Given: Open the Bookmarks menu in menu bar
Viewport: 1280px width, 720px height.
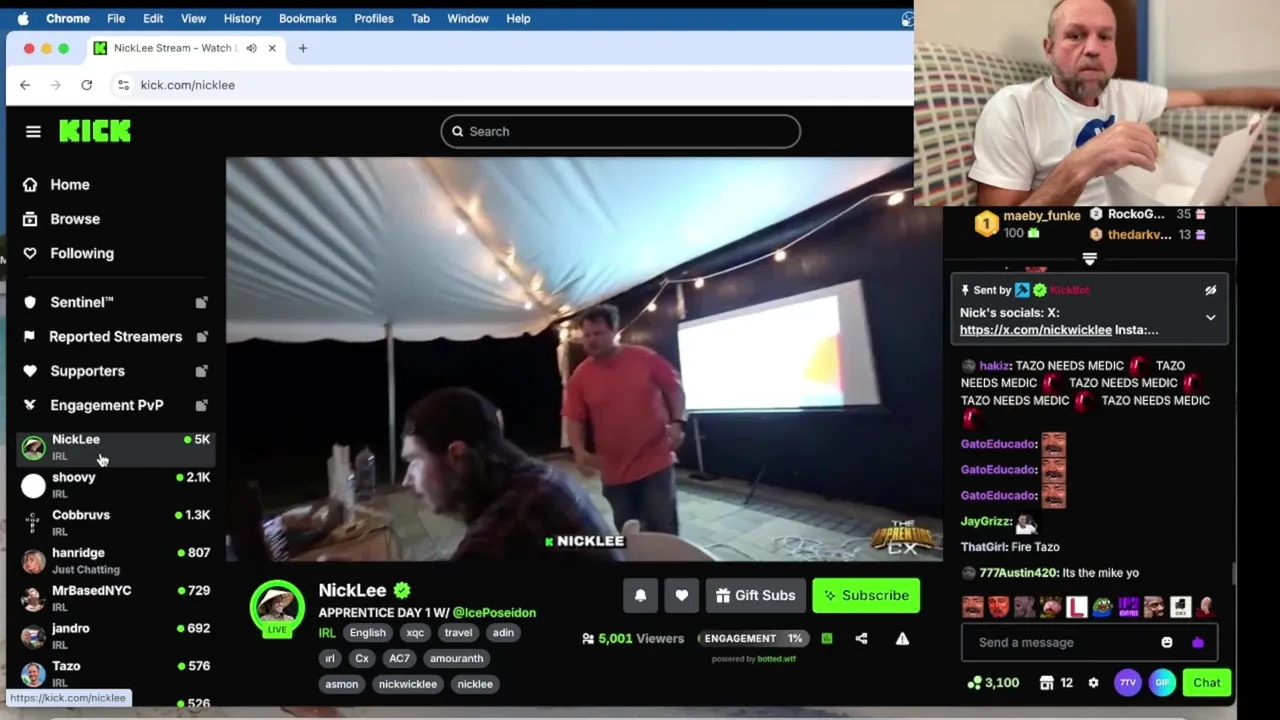Looking at the screenshot, I should coord(307,18).
